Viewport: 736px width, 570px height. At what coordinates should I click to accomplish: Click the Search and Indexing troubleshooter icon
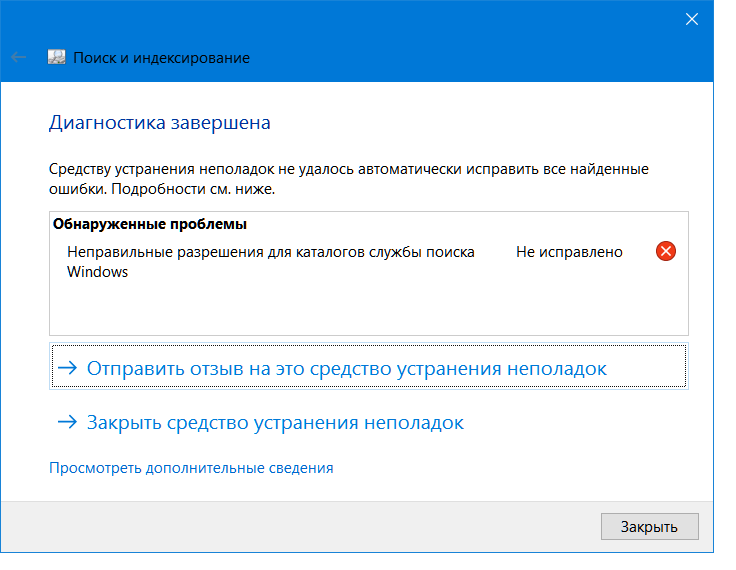(x=56, y=57)
